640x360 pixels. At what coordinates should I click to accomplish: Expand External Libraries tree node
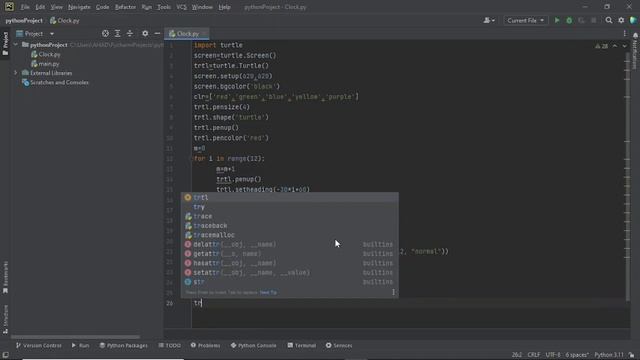coord(16,73)
